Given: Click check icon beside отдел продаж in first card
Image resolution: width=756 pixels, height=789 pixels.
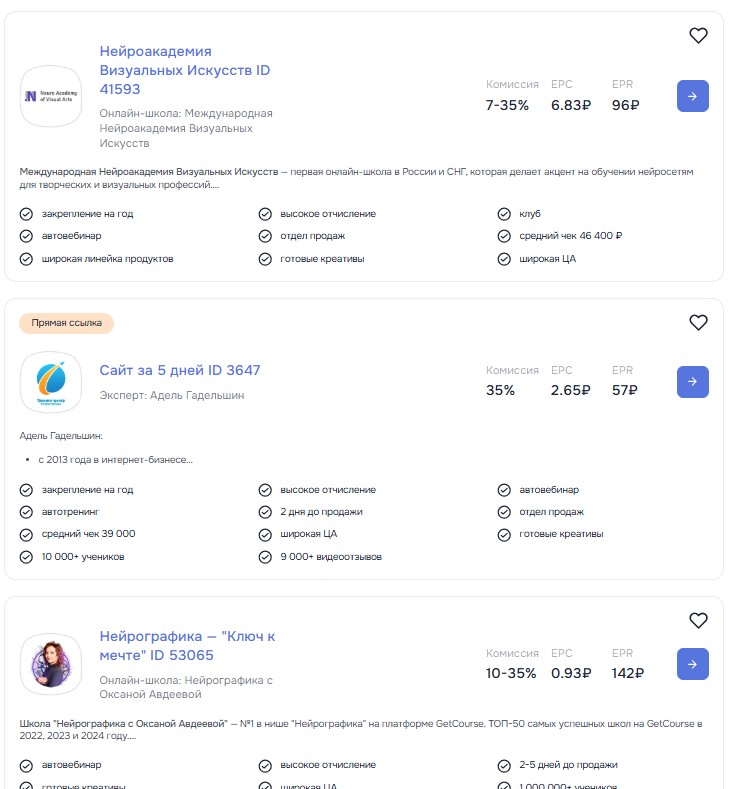Looking at the screenshot, I should pos(265,236).
